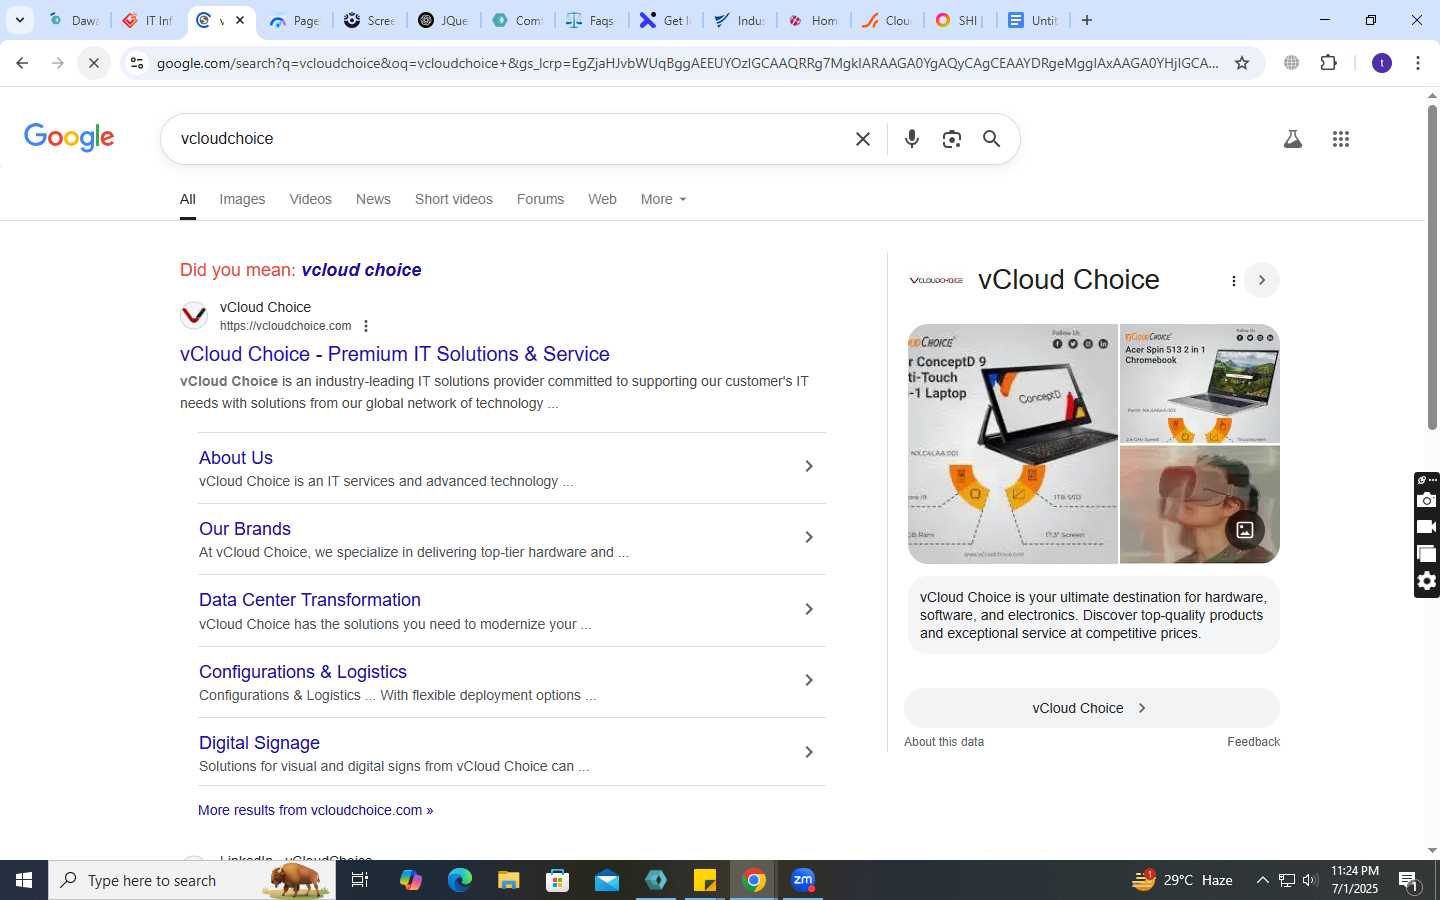Open Search by image camera icon

(x=951, y=139)
